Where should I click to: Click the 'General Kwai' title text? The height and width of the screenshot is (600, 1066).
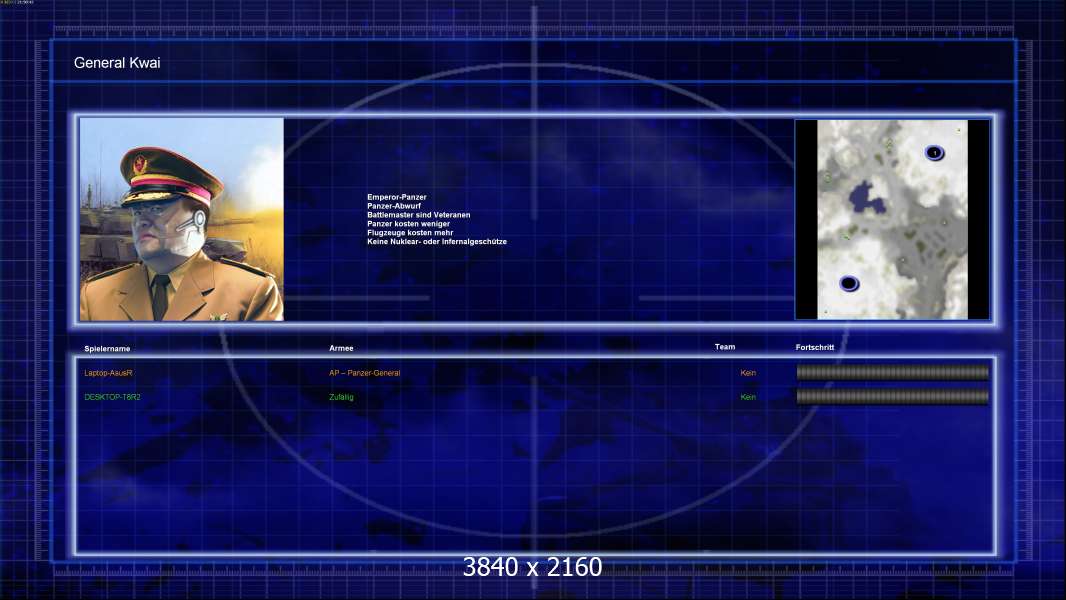pyautogui.click(x=117, y=63)
